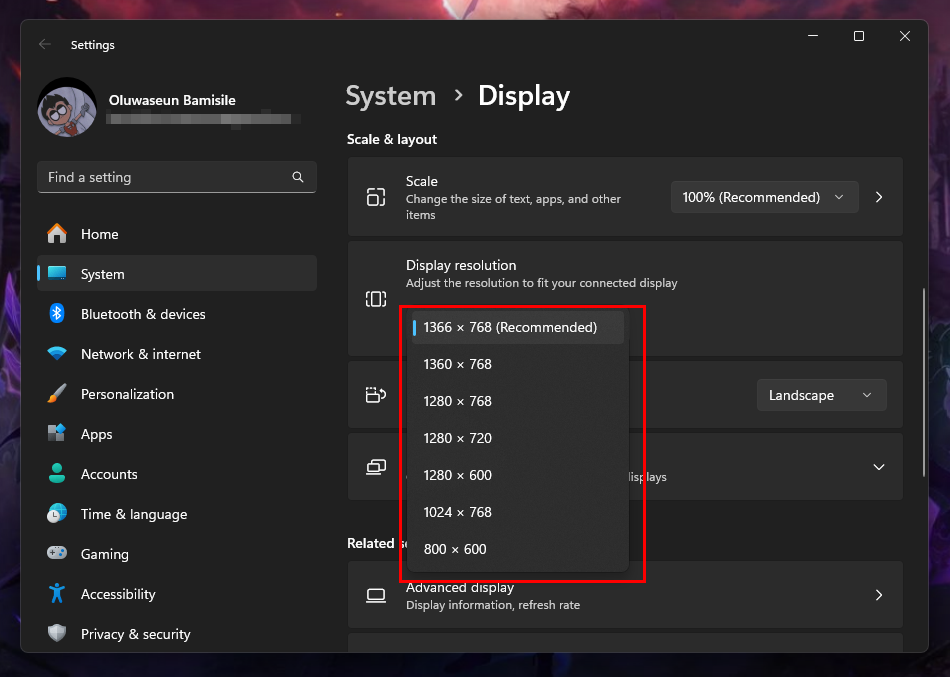Expand the multiple displays section chevron

pyautogui.click(x=879, y=467)
